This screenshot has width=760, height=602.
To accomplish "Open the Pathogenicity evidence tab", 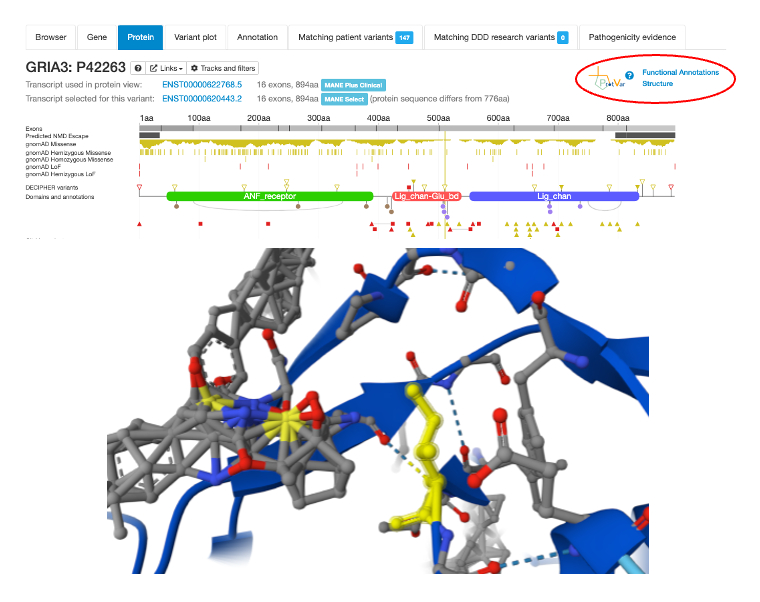I will click(632, 38).
